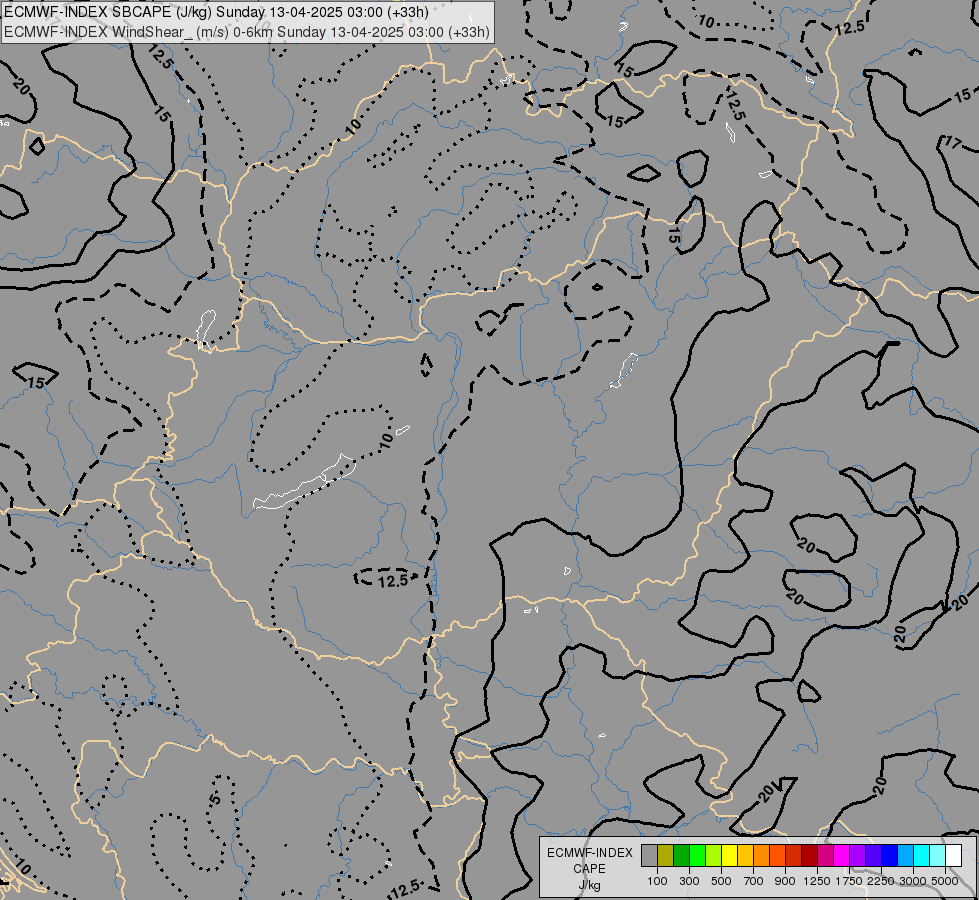Click the legend label '5000'
This screenshot has height=900, width=979.
coord(945,881)
